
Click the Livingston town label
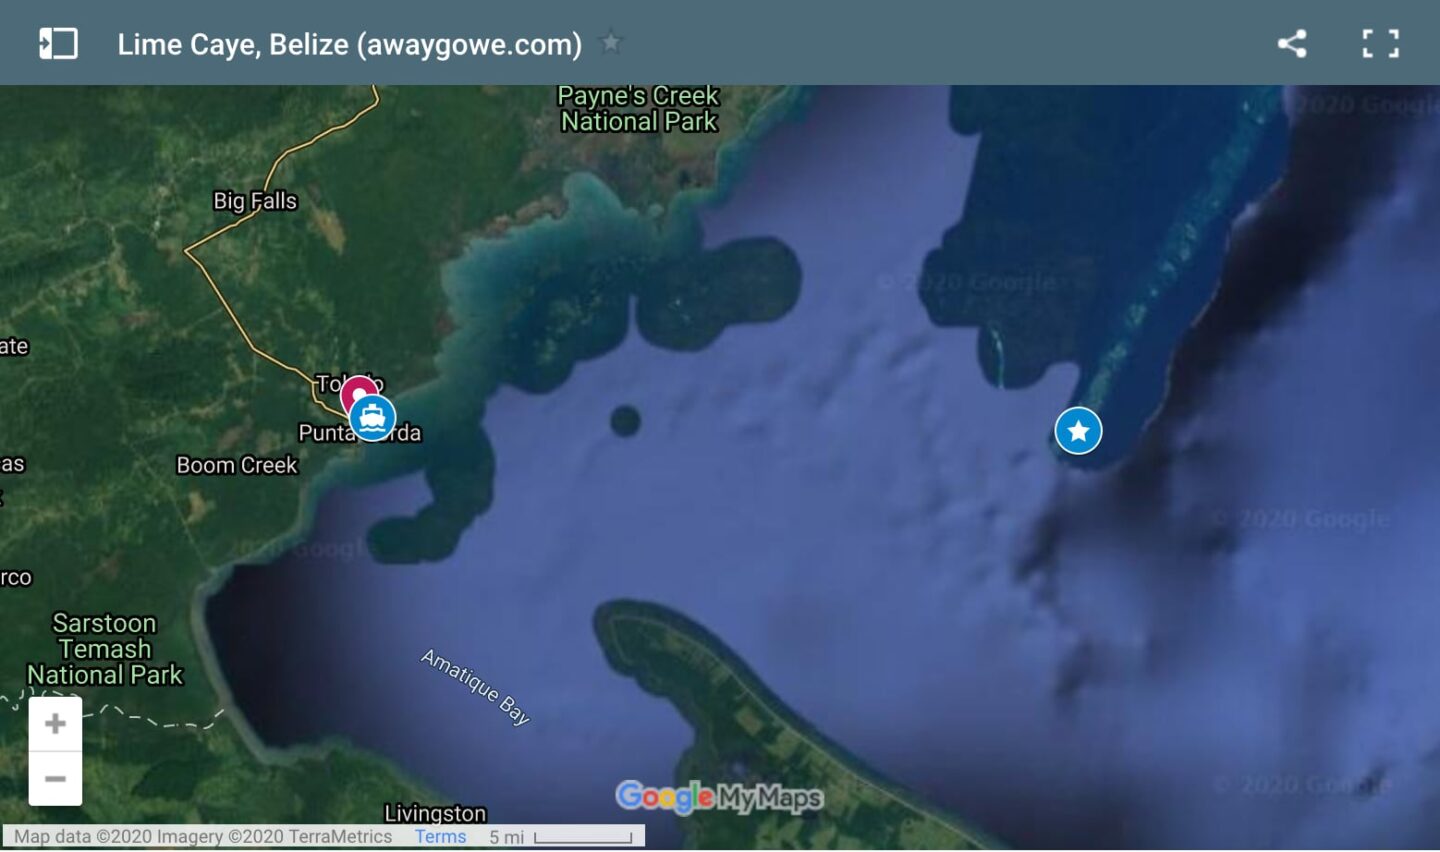click(x=435, y=813)
